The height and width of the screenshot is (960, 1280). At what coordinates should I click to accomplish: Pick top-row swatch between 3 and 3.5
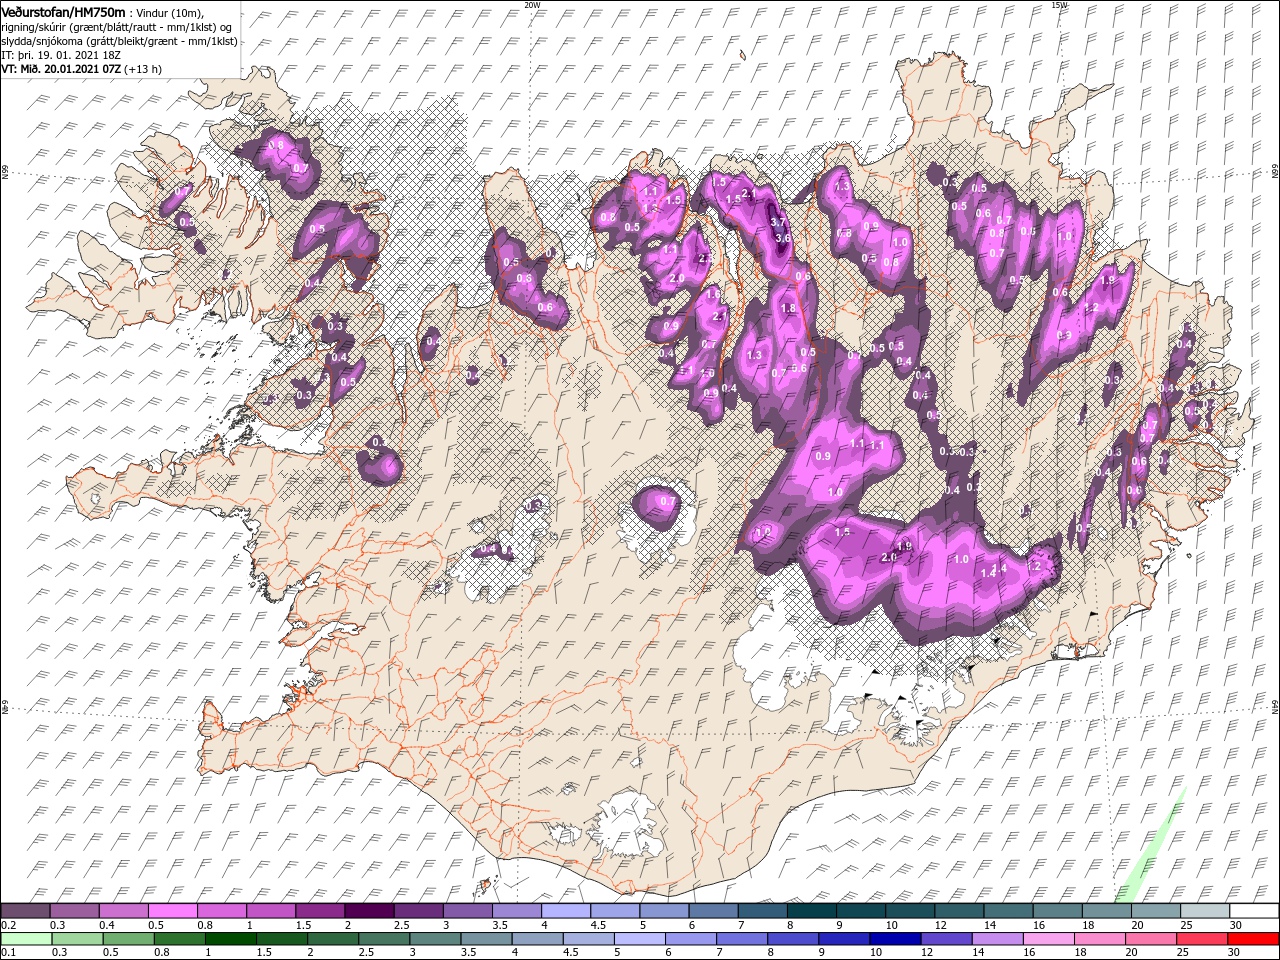coord(467,910)
